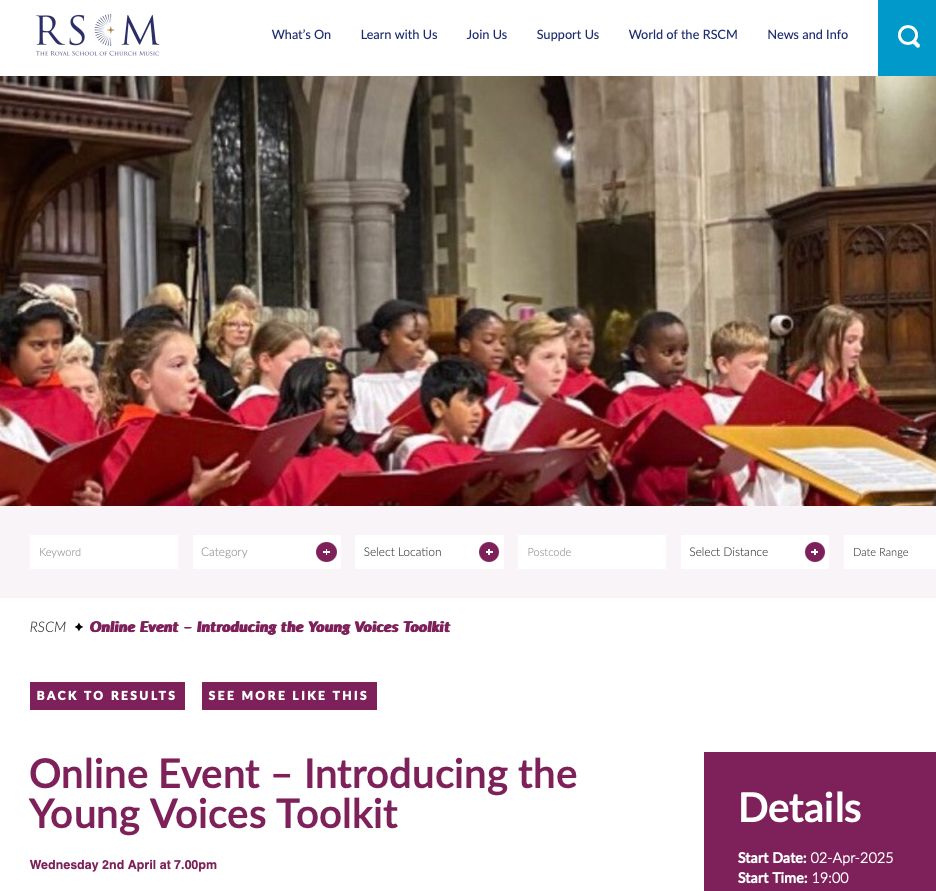Screen dimensions: 936x891
Task: Click plus icon beside Select Distance
Action: coord(815,552)
